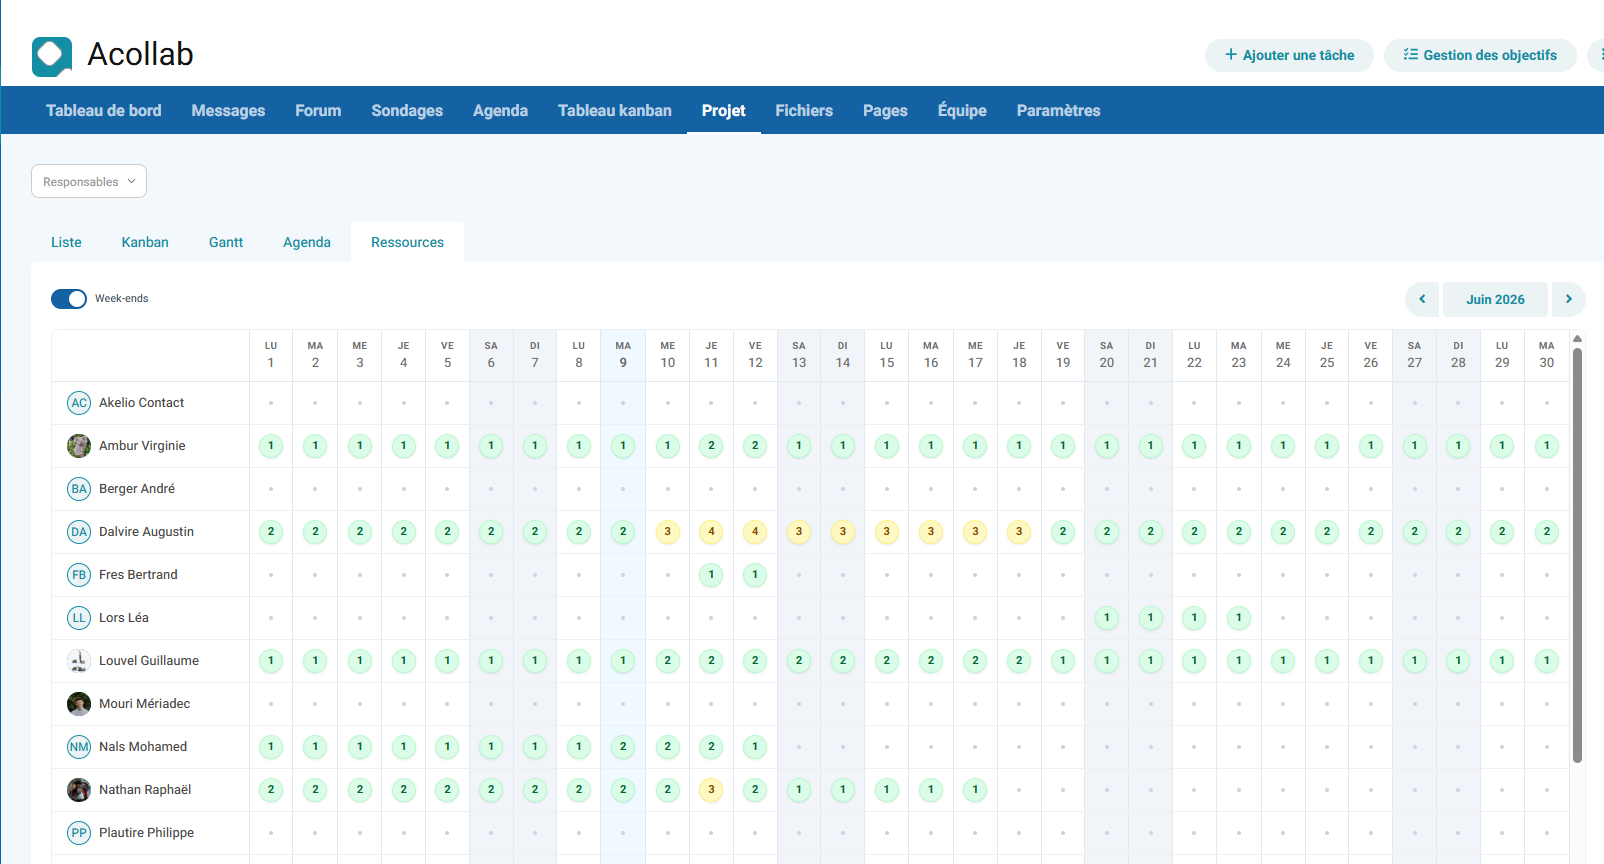Click Louvel Guillaume's badge 2 on June 10
Screen dimensions: 1604x864
pos(668,661)
